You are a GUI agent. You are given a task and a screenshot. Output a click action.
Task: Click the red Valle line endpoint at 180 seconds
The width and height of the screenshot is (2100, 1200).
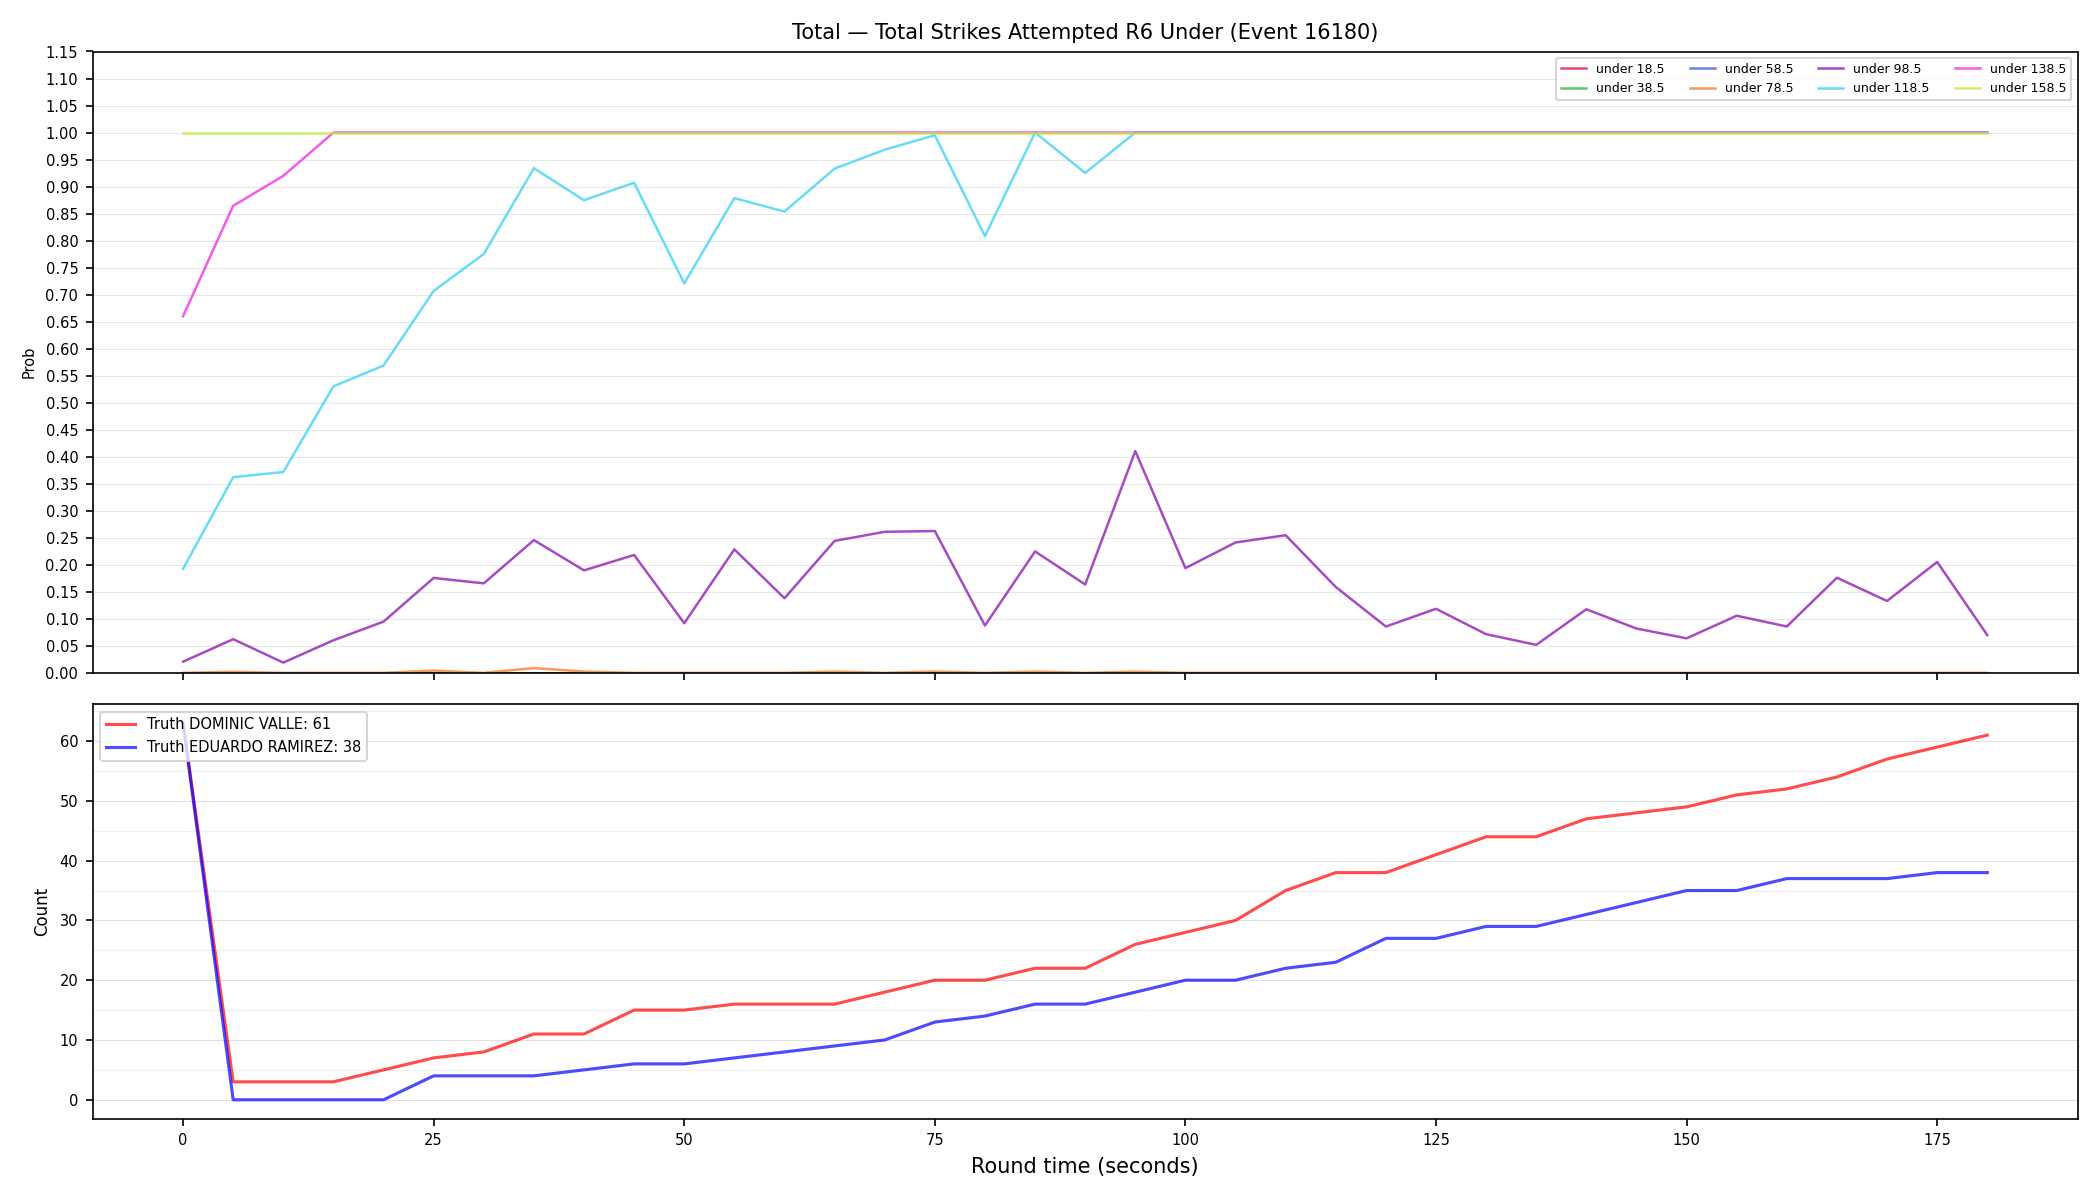(x=1987, y=735)
